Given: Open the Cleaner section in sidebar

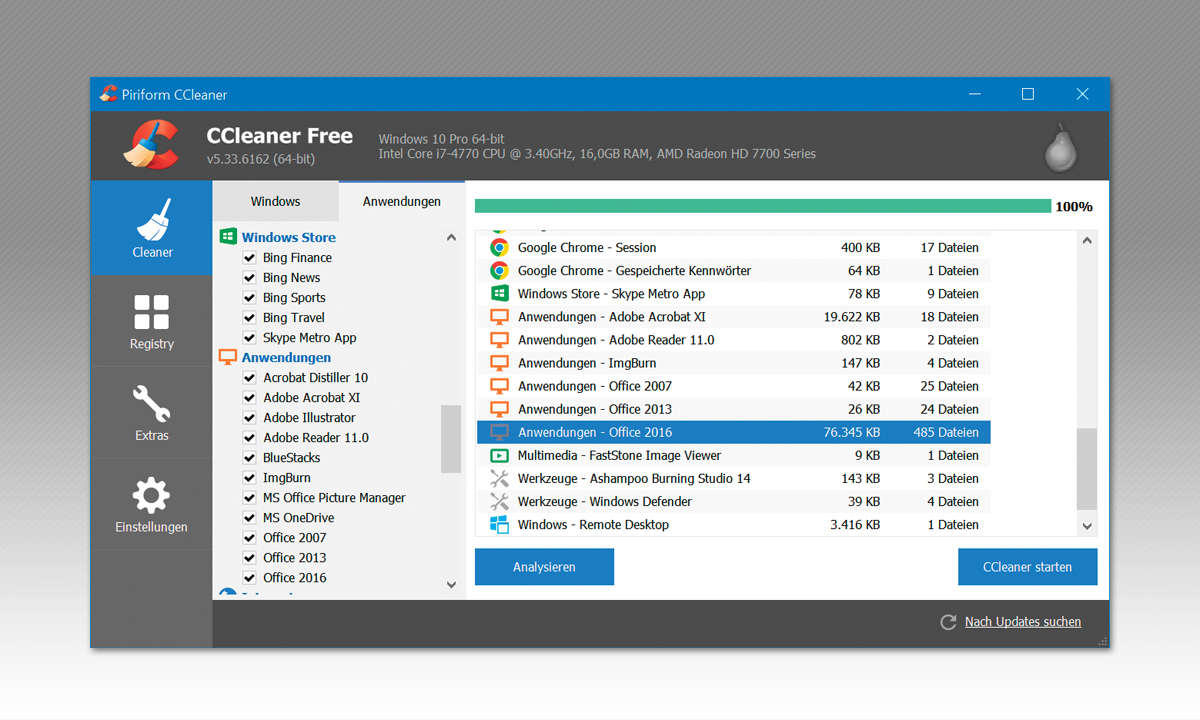Looking at the screenshot, I should coord(152,228).
